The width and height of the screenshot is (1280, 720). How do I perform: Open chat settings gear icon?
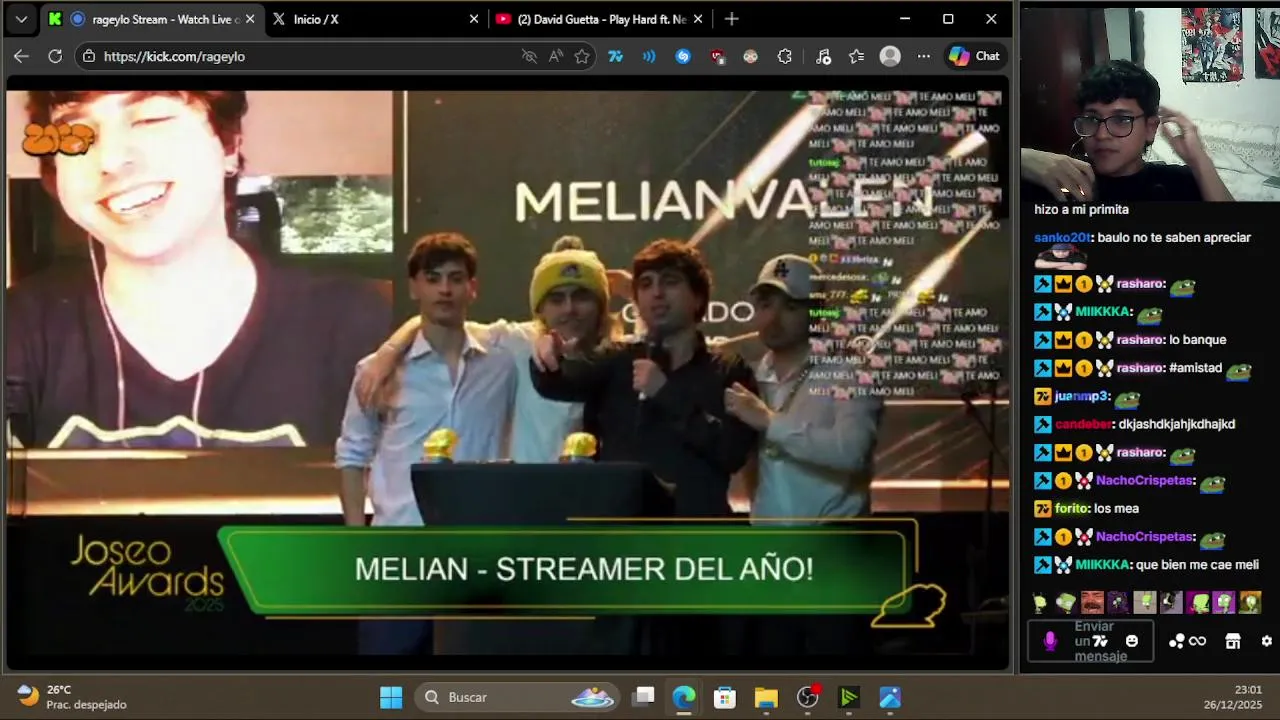[1267, 641]
